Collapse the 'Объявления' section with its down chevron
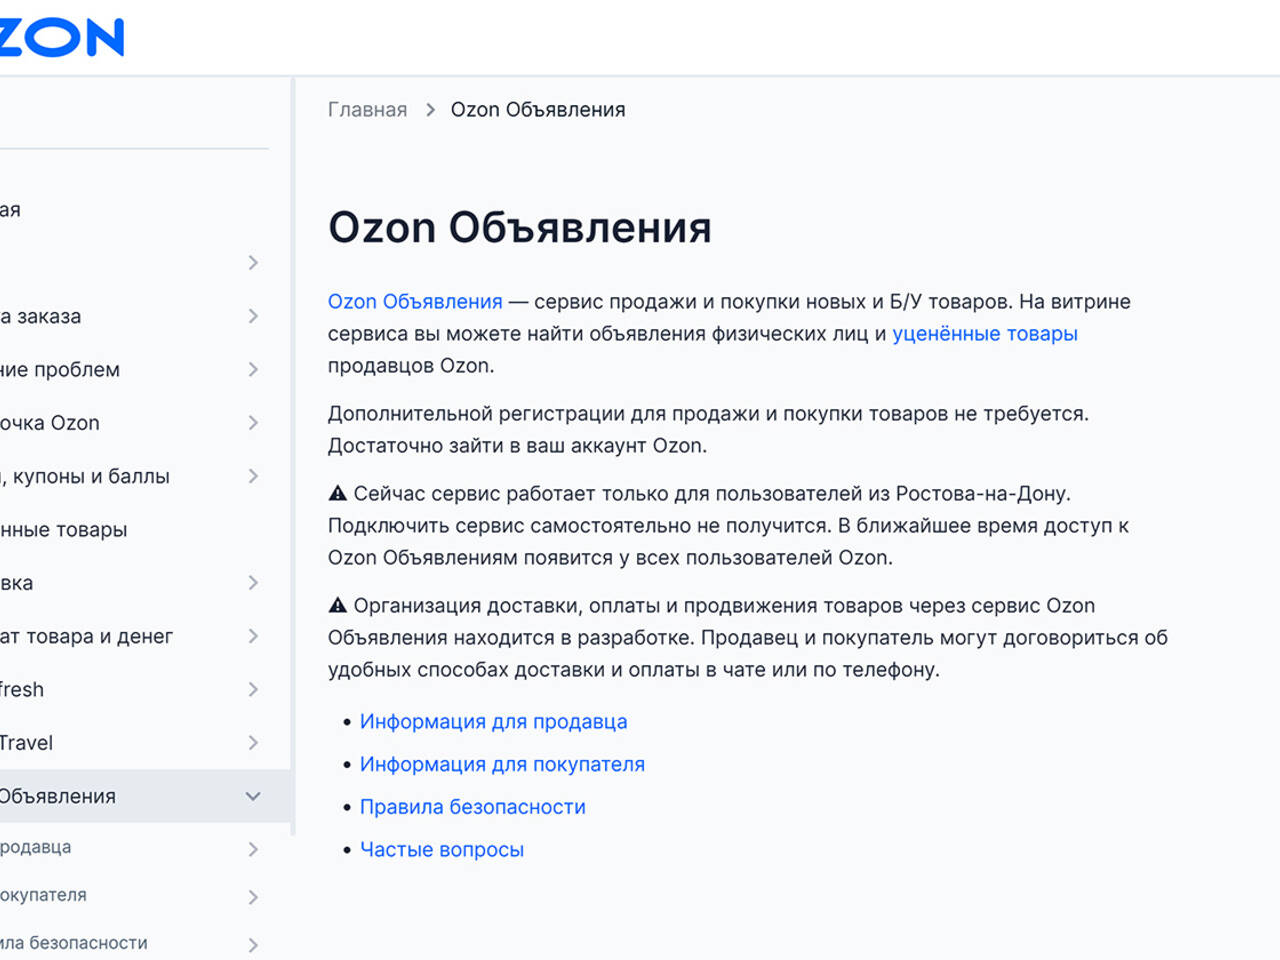Viewport: 1280px width, 960px height. (253, 796)
